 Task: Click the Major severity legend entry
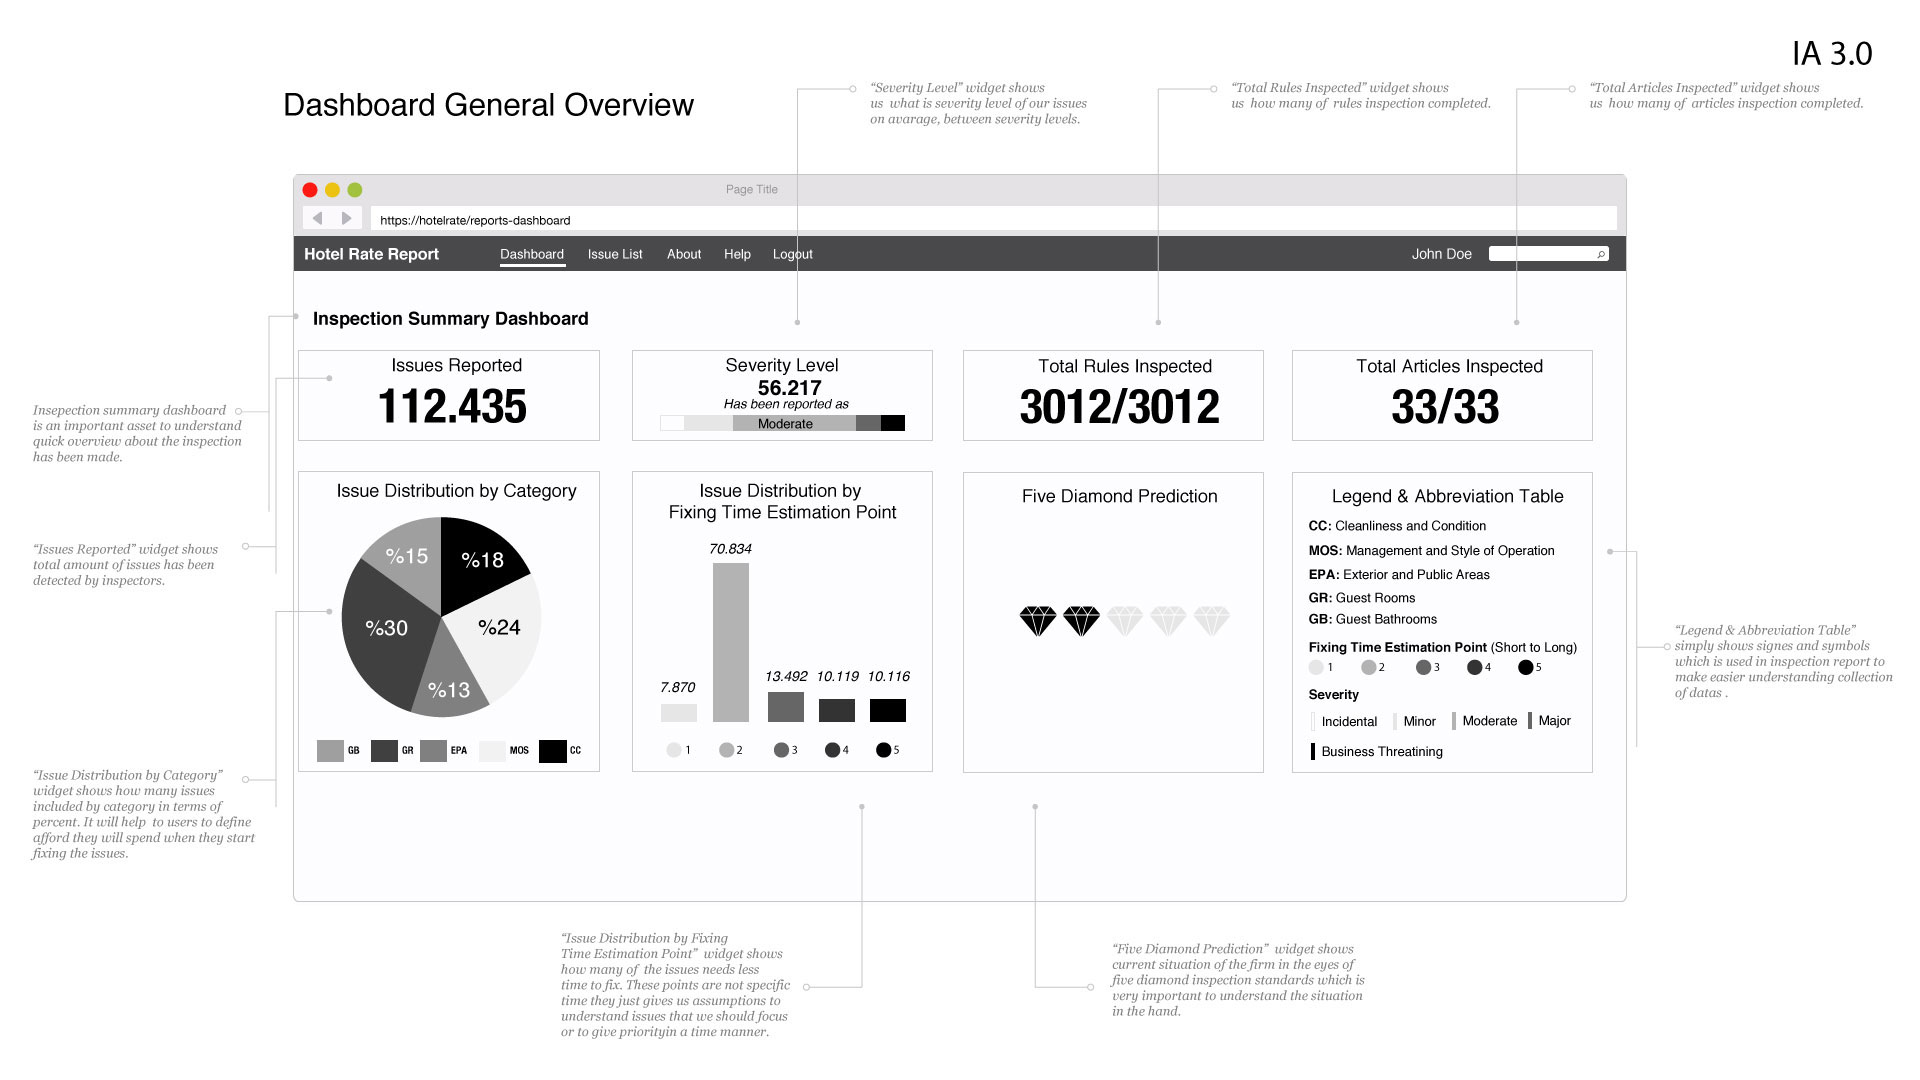pyautogui.click(x=1550, y=721)
